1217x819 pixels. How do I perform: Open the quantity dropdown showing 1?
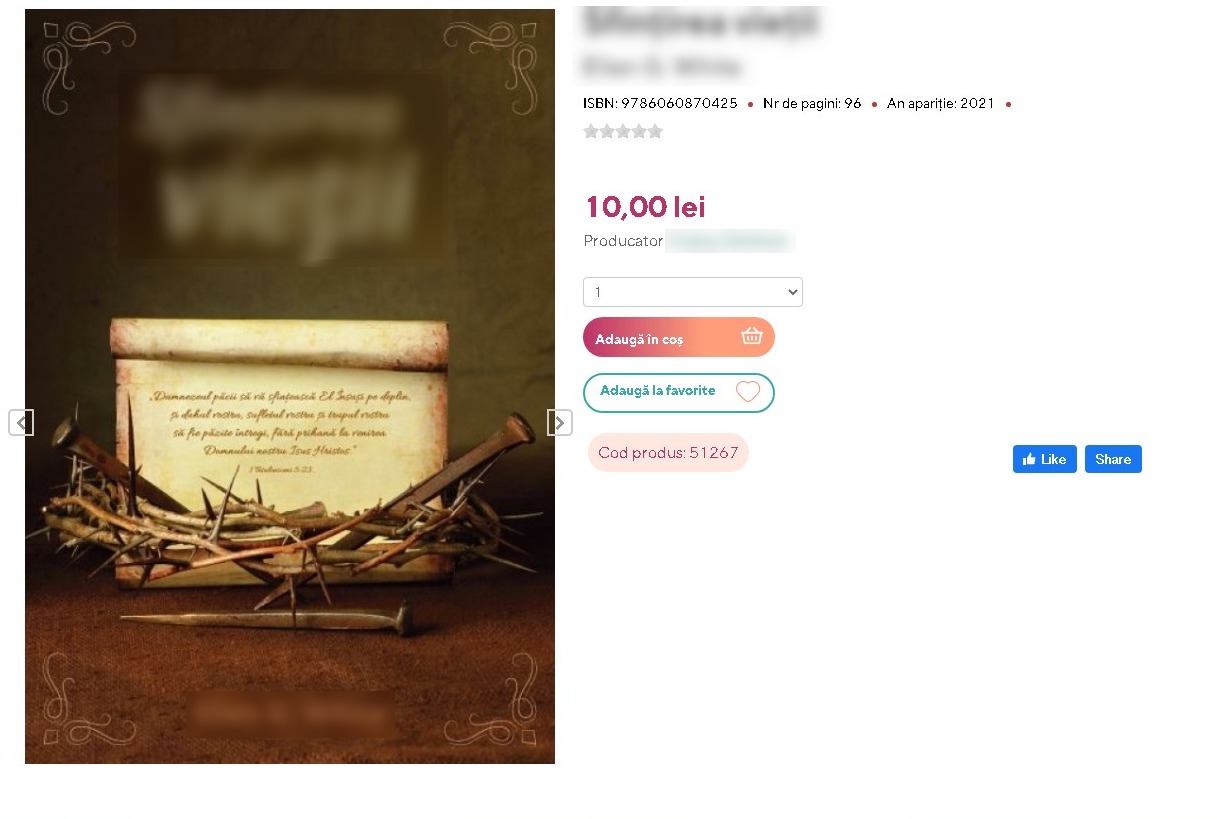click(693, 292)
